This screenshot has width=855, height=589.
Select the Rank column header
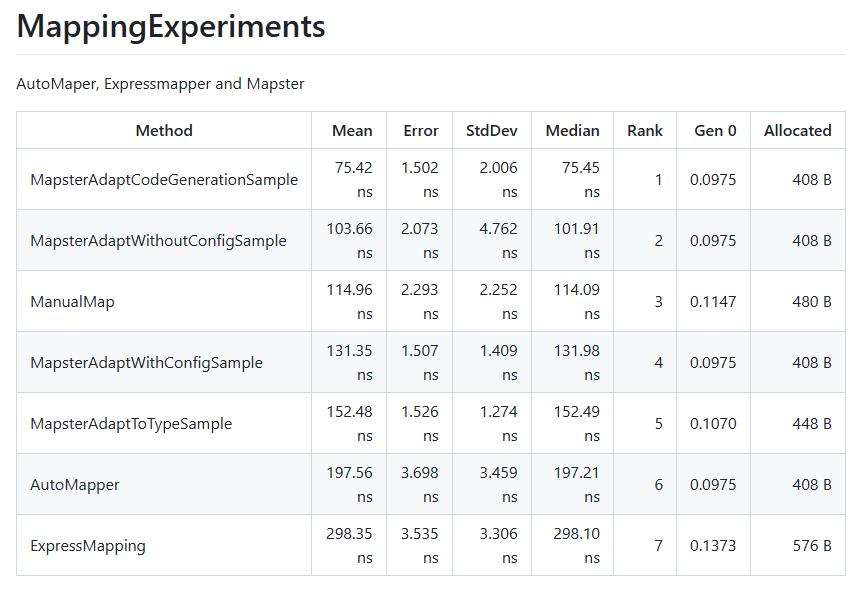pos(644,131)
